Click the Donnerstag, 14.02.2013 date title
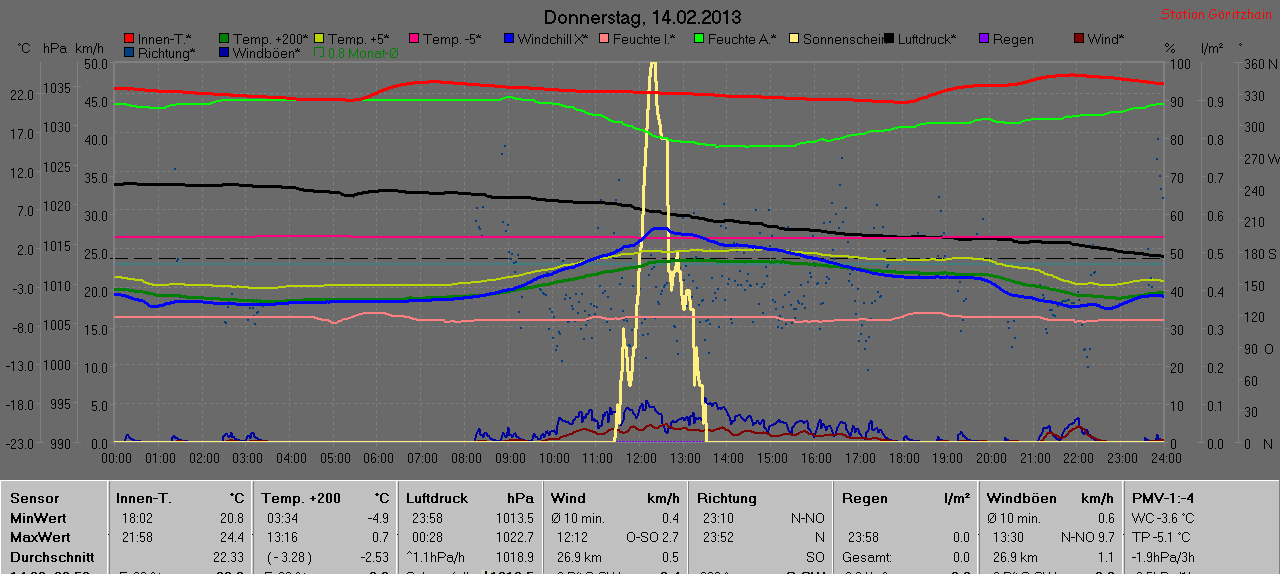The width and height of the screenshot is (1280, 574). coord(643,18)
